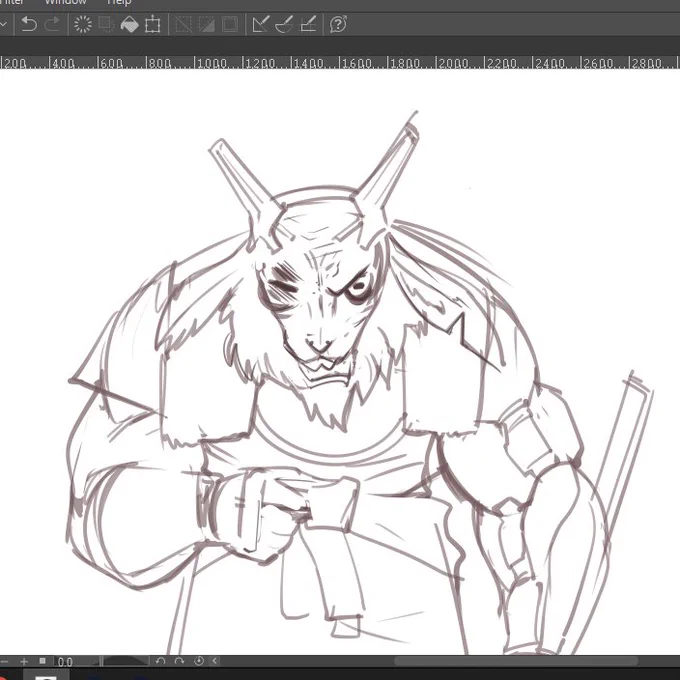
Task: Undo the last action
Action: 29,24
